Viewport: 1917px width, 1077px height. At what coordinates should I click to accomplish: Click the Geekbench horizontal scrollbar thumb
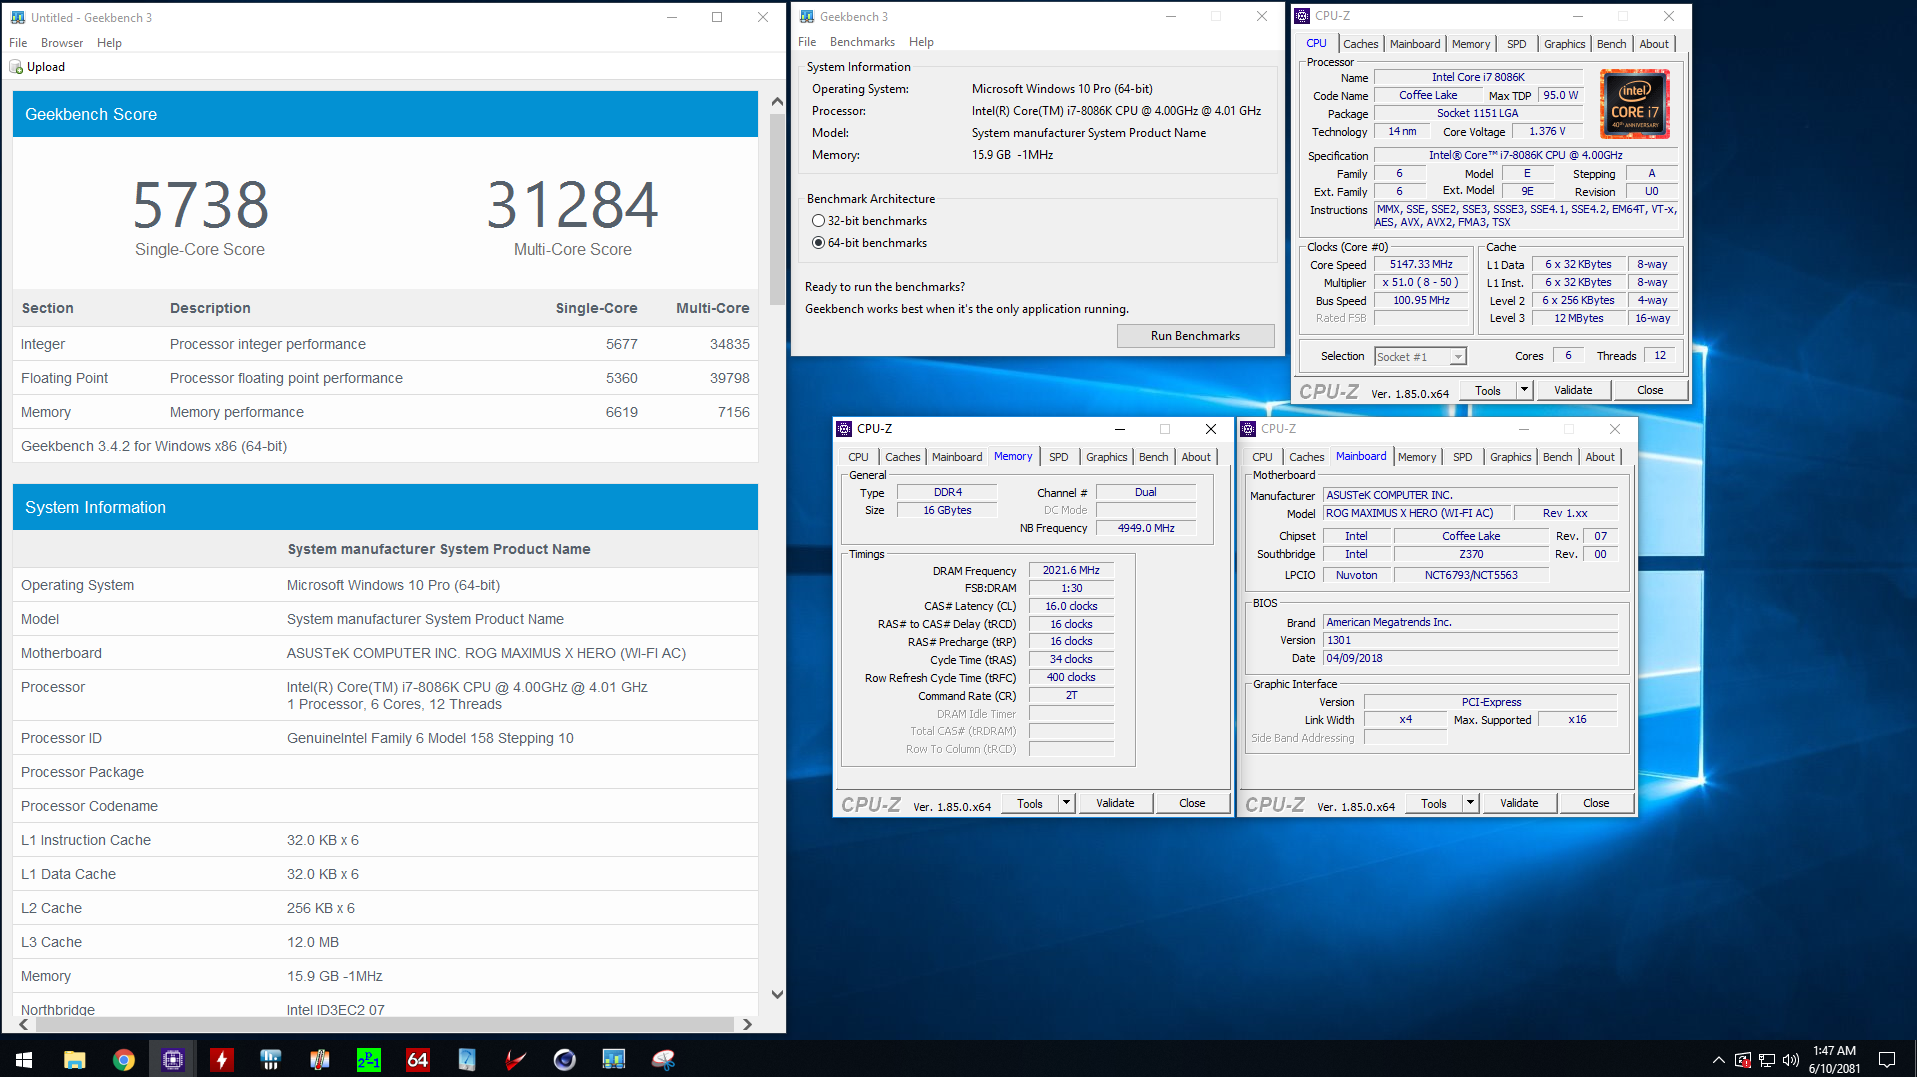tap(383, 1024)
